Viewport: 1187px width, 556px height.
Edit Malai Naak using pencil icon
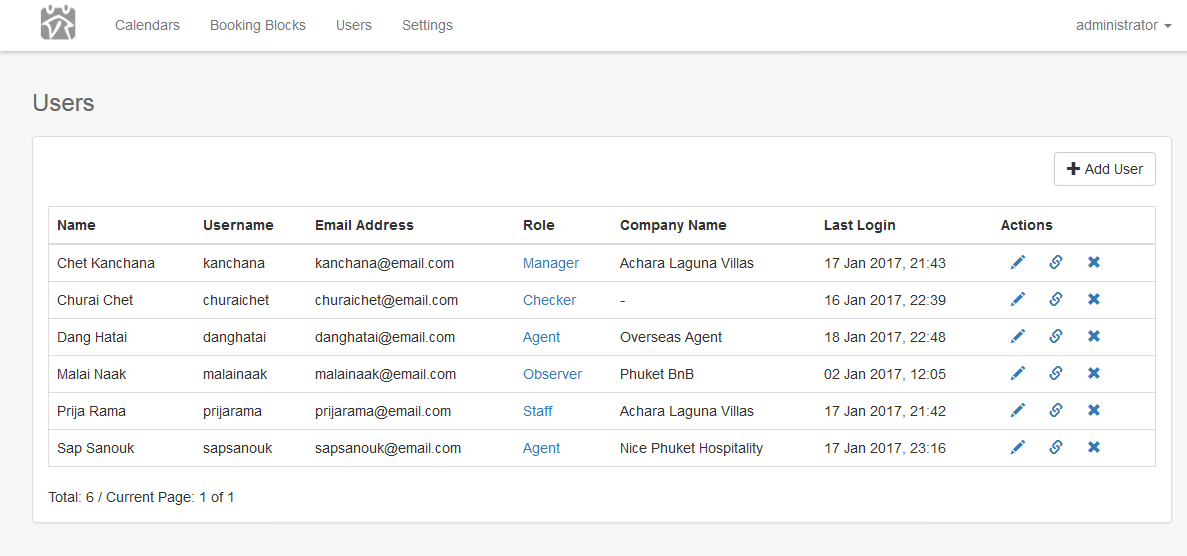click(x=1018, y=374)
